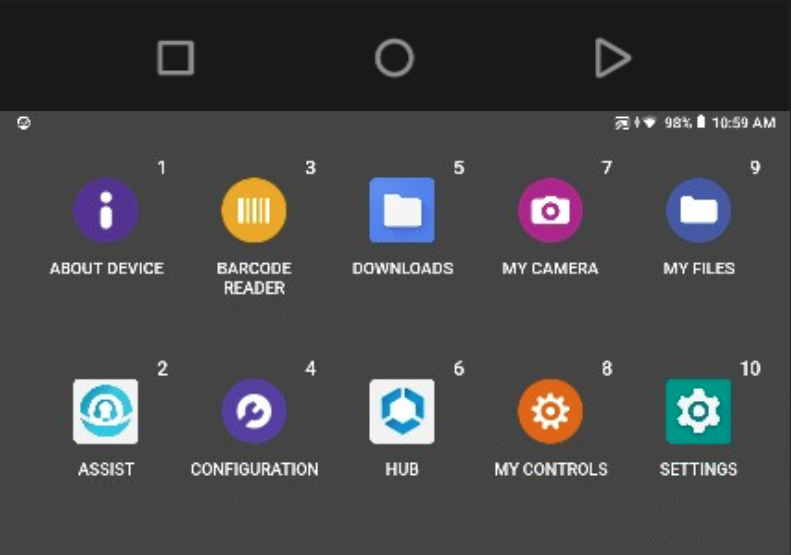
Task: Open the My Files app icon
Action: (698, 210)
